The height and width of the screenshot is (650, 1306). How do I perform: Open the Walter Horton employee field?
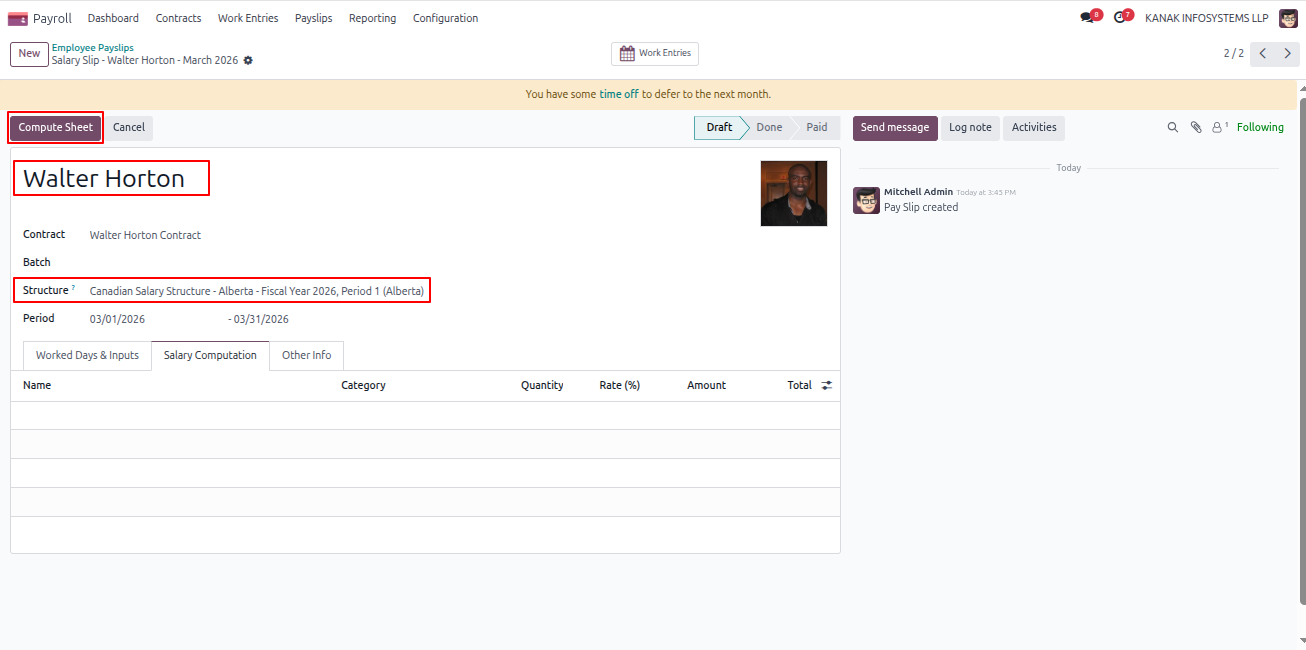[x=104, y=179]
